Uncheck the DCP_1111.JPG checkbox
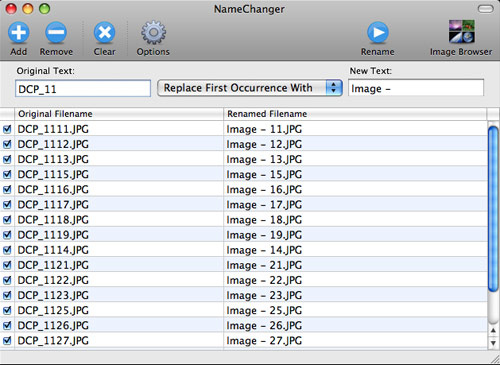Screen dimensions: 500x365 7,129
